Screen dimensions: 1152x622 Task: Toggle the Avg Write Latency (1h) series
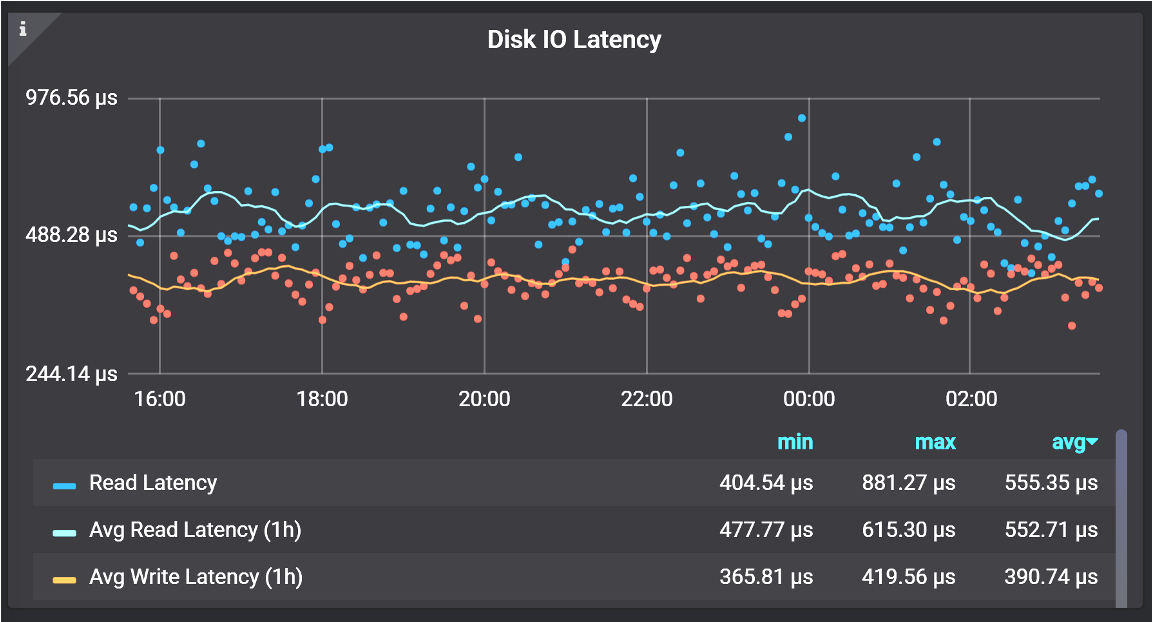pyautogui.click(x=196, y=577)
